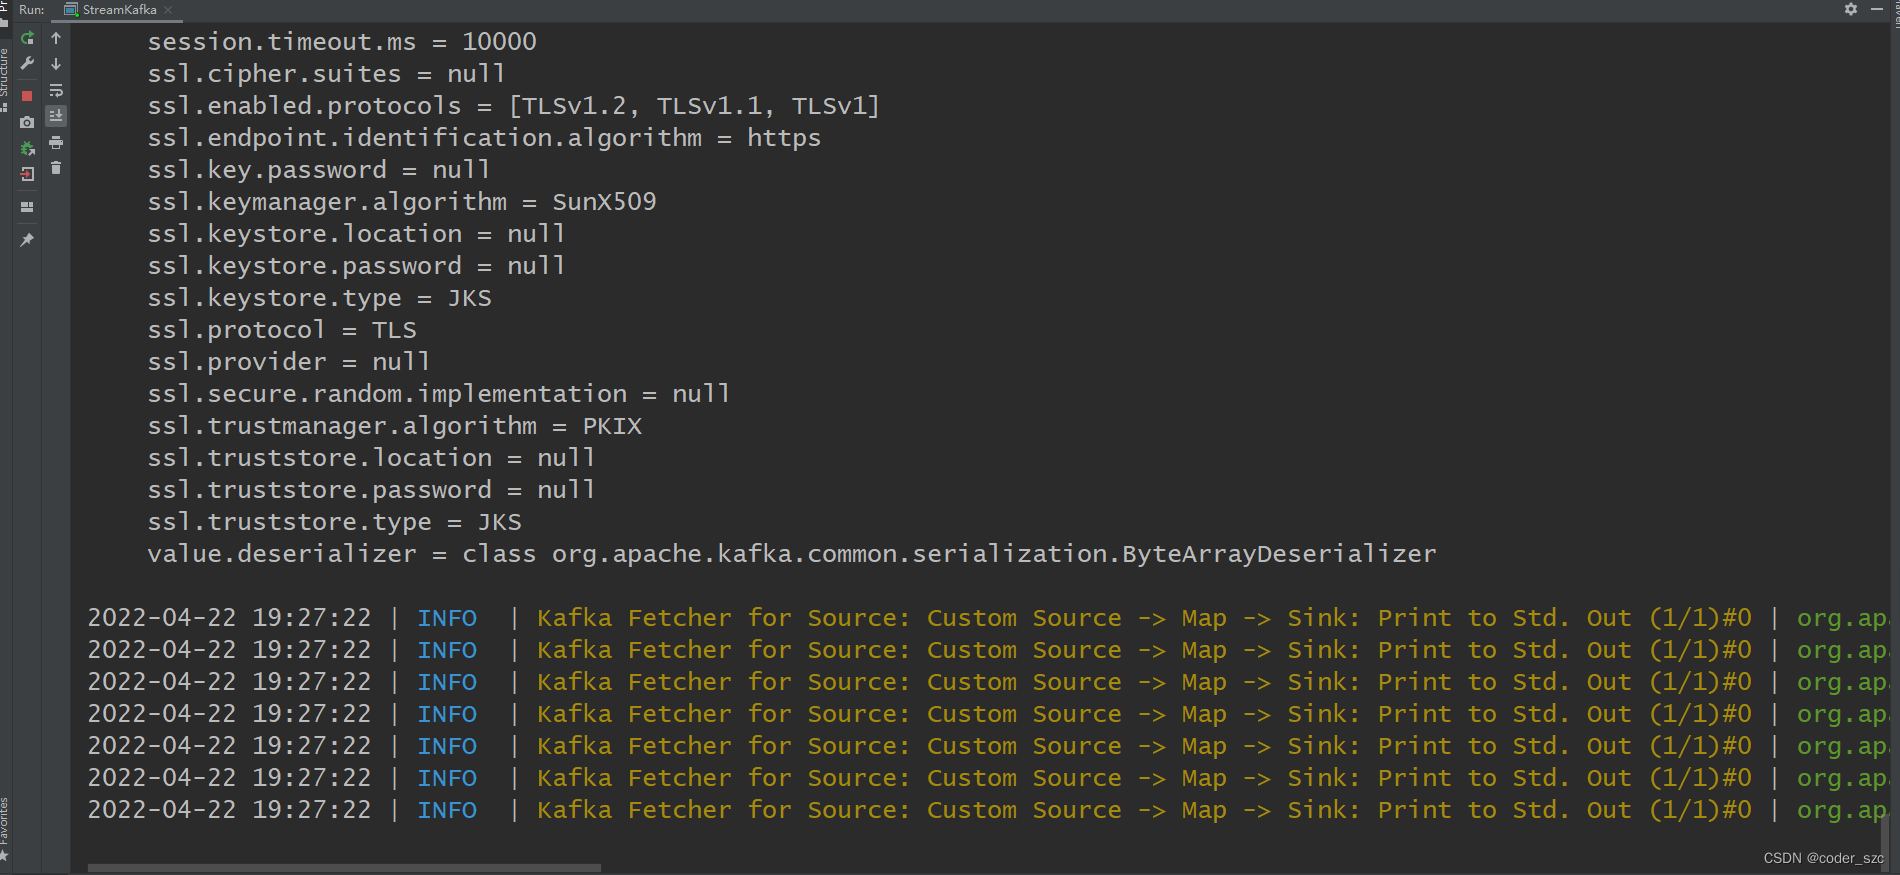Viewport: 1900px width, 875px height.
Task: Click the 'ssl.keystore.type = JKS' line
Action: coord(320,298)
